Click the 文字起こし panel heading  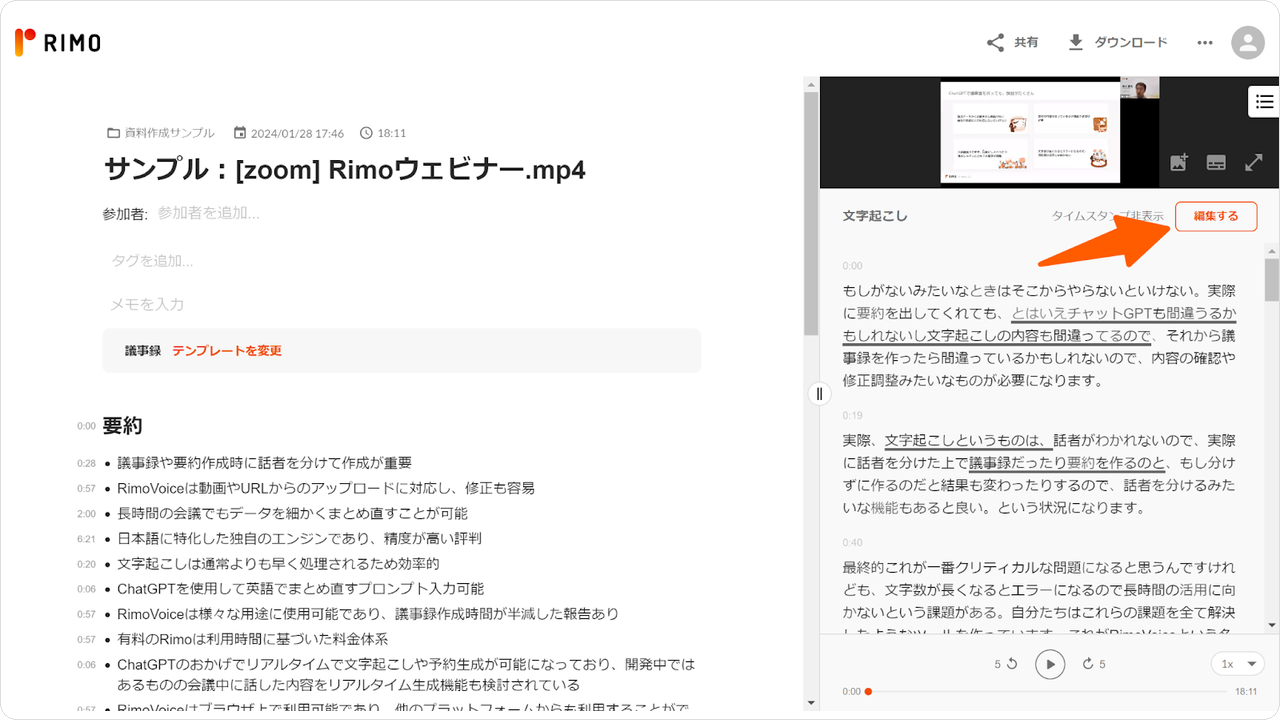[x=875, y=216]
